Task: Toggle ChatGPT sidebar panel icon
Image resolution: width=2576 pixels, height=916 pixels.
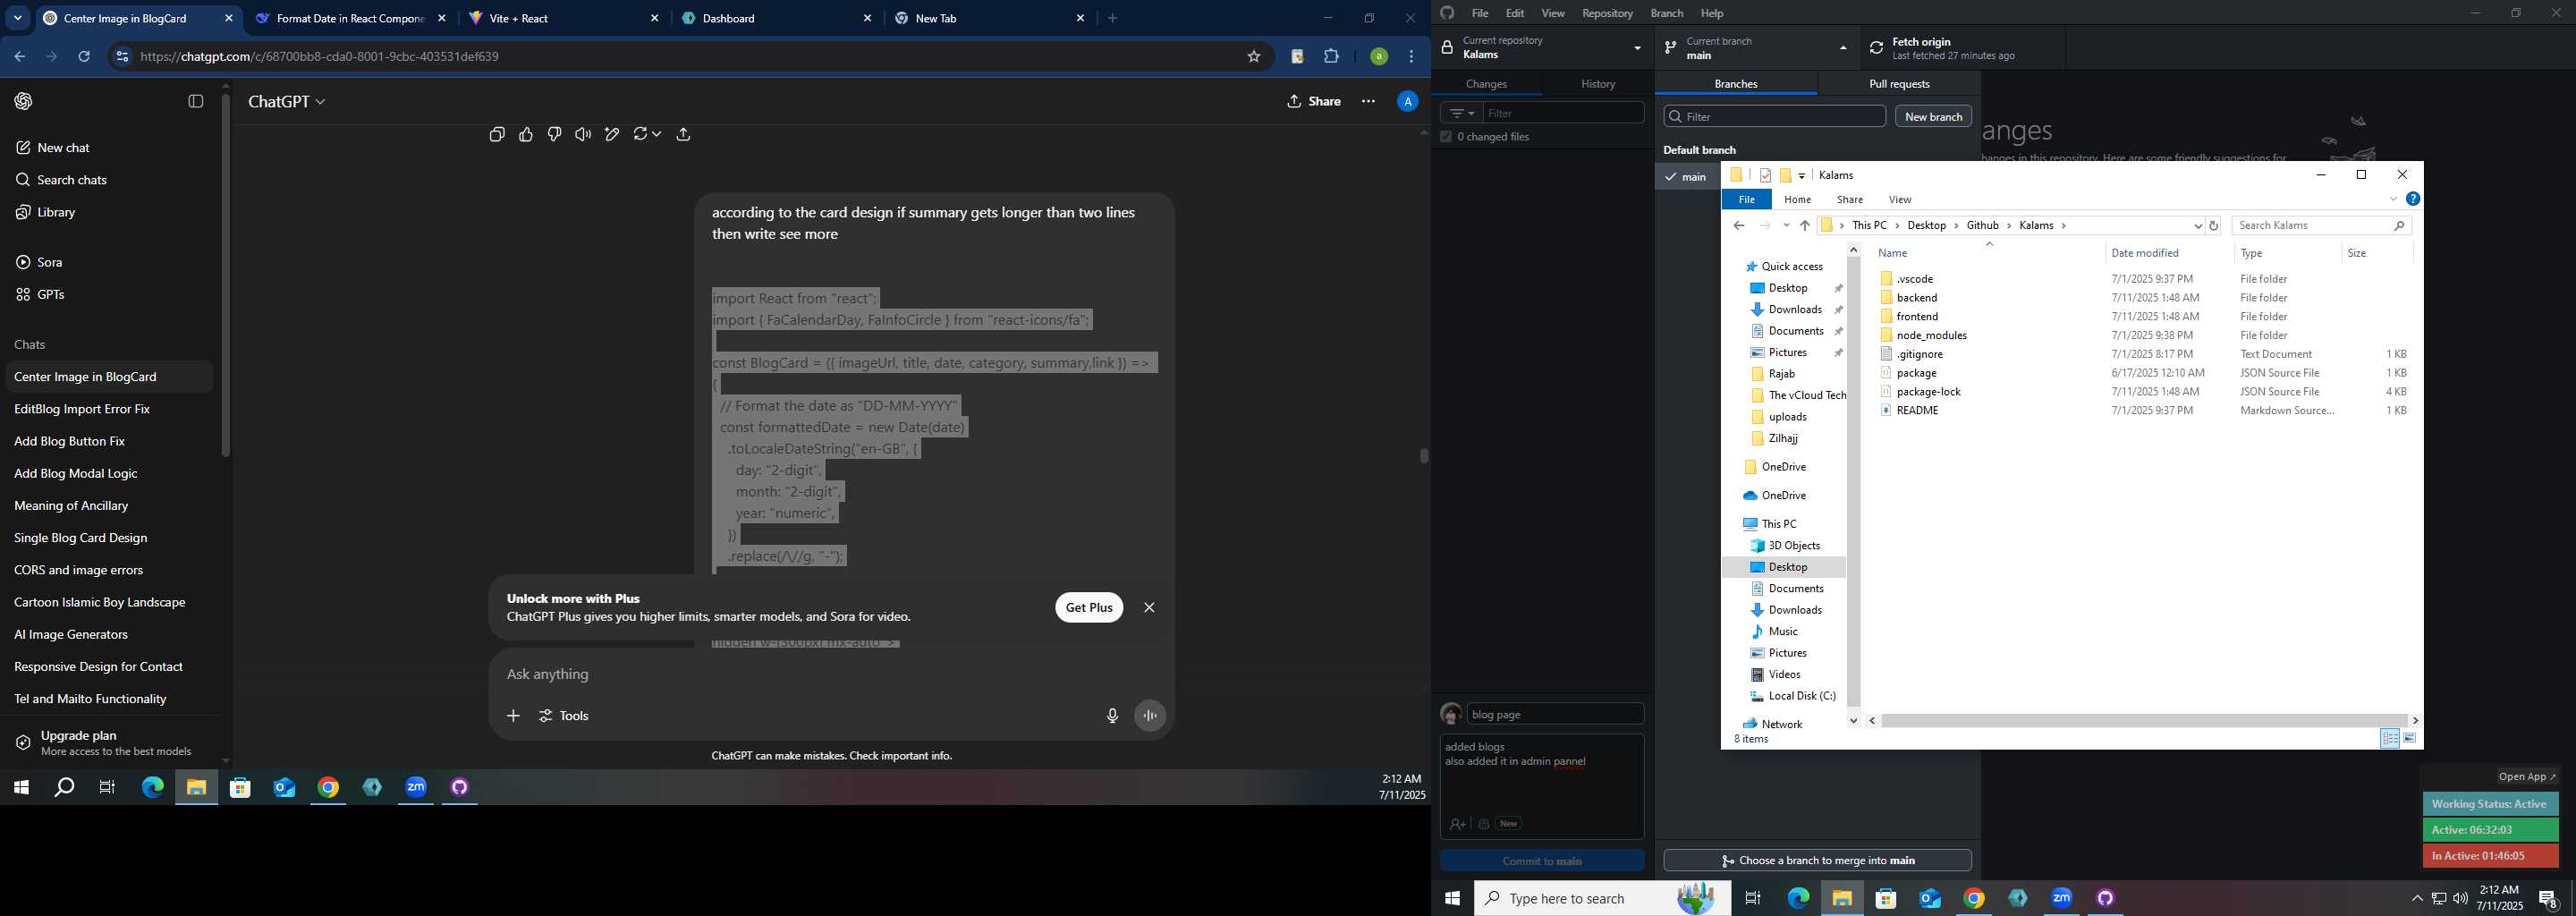Action: pos(196,101)
